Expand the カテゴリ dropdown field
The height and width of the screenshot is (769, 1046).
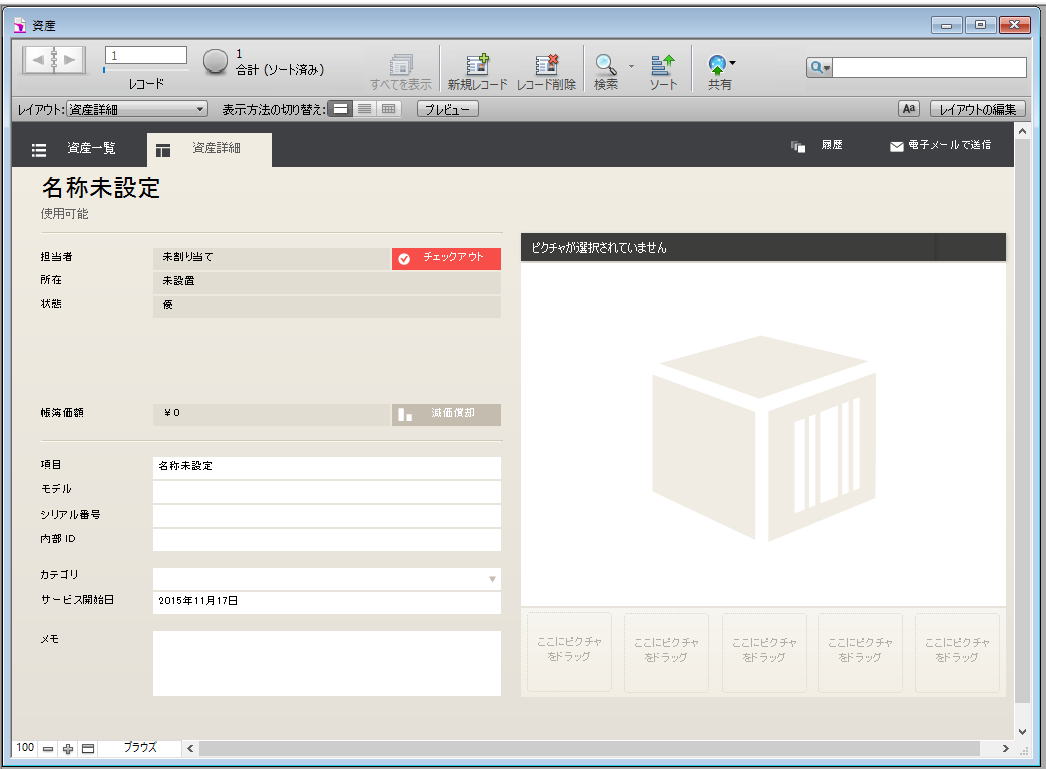pos(491,579)
